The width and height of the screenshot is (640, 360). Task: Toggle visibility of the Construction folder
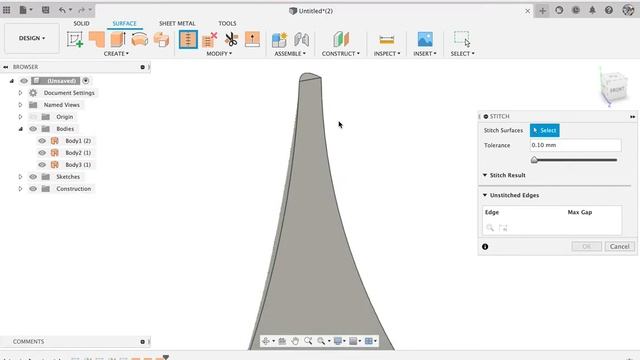point(33,189)
